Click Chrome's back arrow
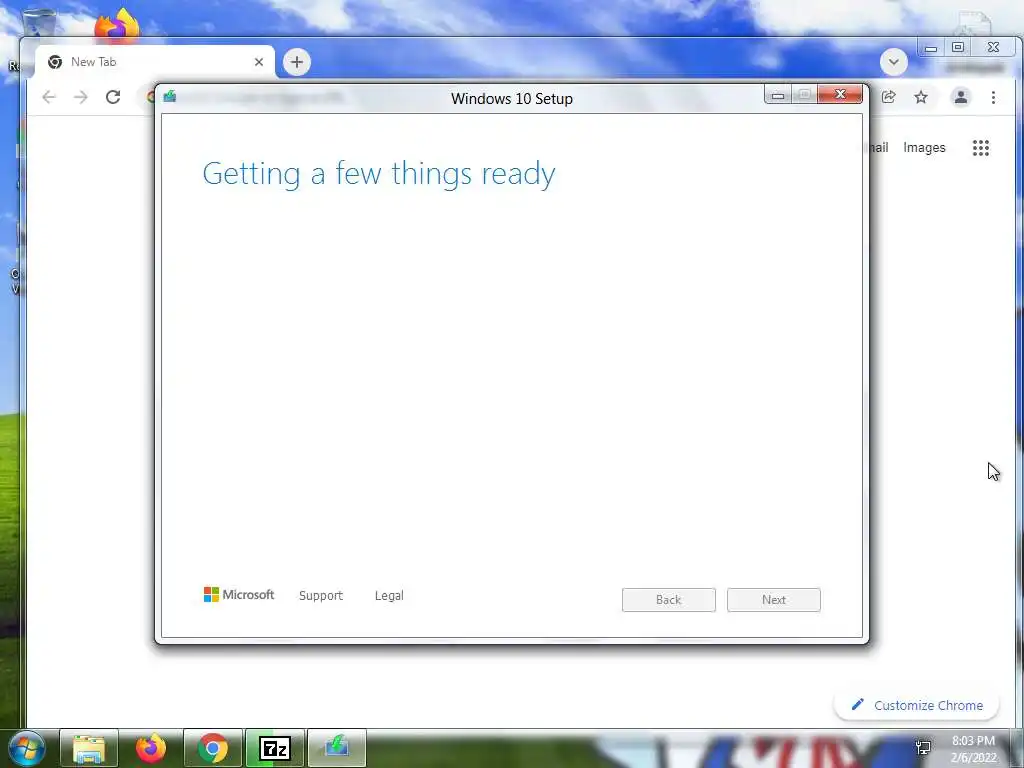The height and width of the screenshot is (768, 1024). pyautogui.click(x=49, y=97)
